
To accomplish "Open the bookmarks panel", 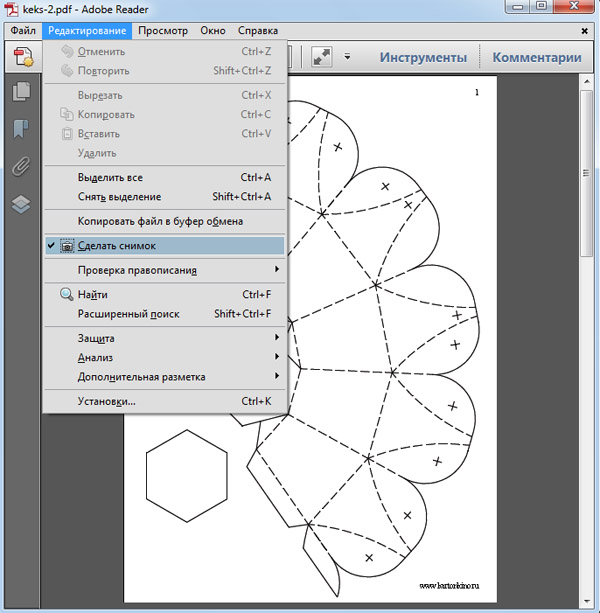I will point(20,129).
